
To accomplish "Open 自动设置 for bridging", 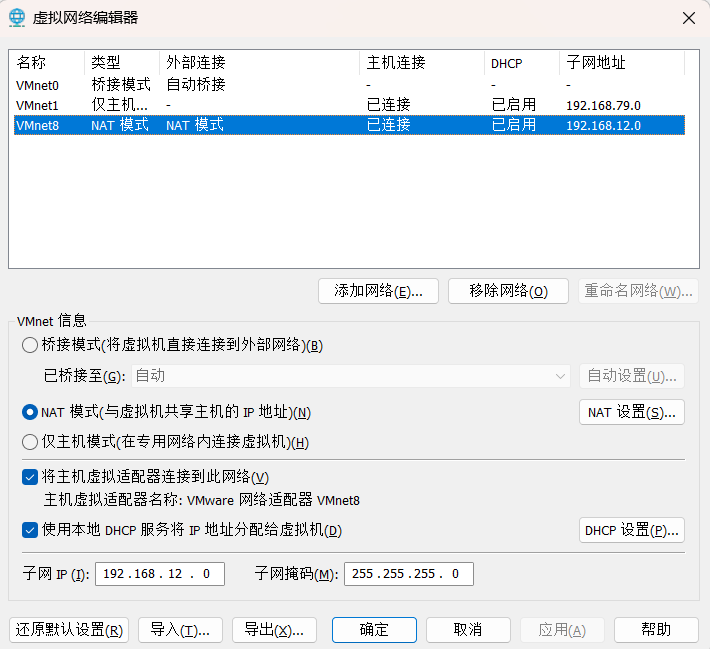I will (x=632, y=376).
